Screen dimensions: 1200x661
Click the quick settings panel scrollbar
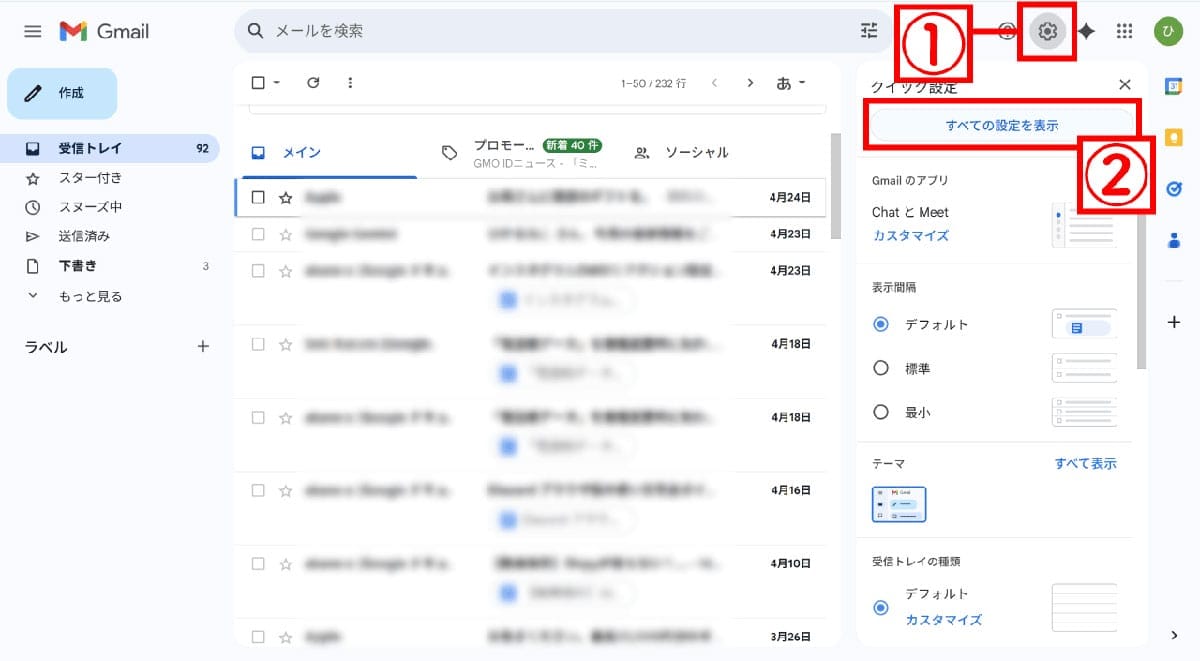point(1142,290)
